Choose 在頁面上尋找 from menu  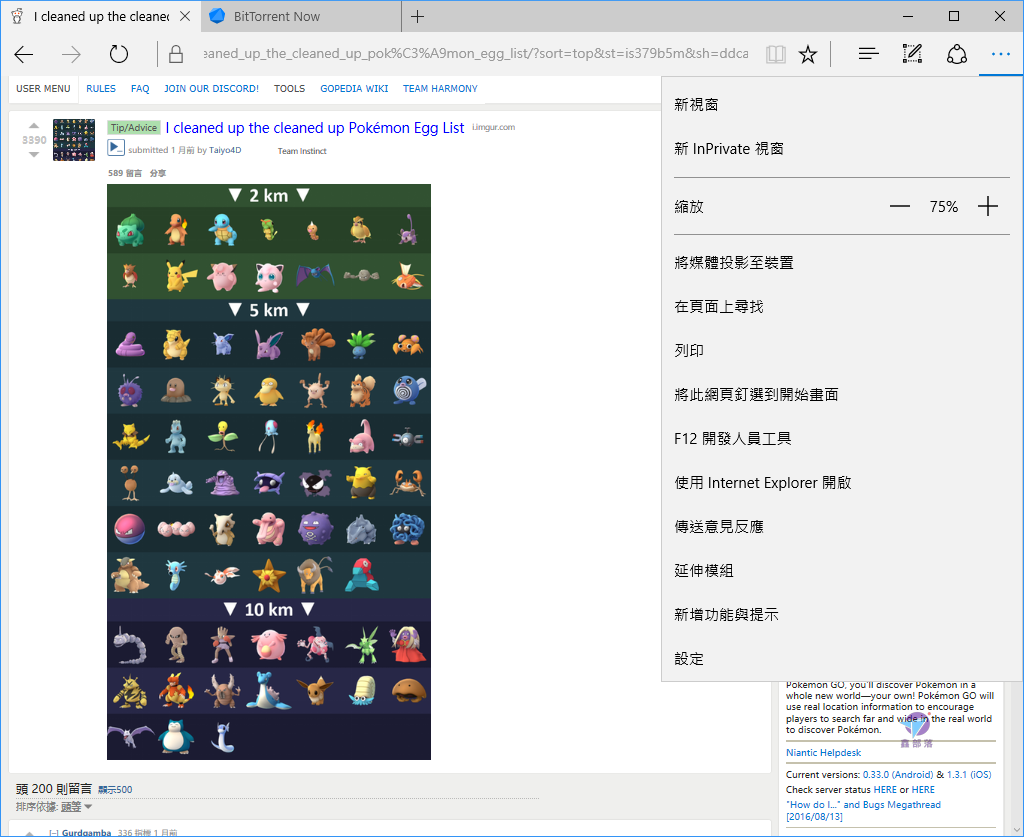click(x=842, y=307)
